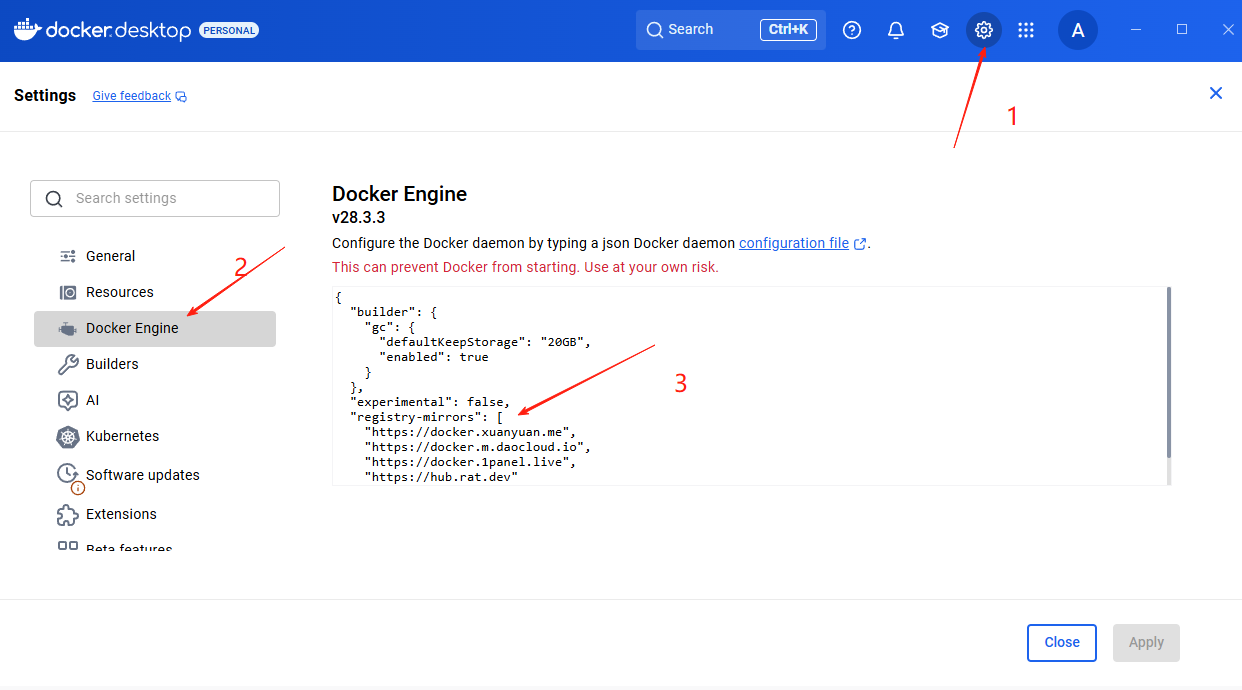Open the Learning Center graduation cap icon
Viewport: 1242px width, 690px height.
pos(939,30)
